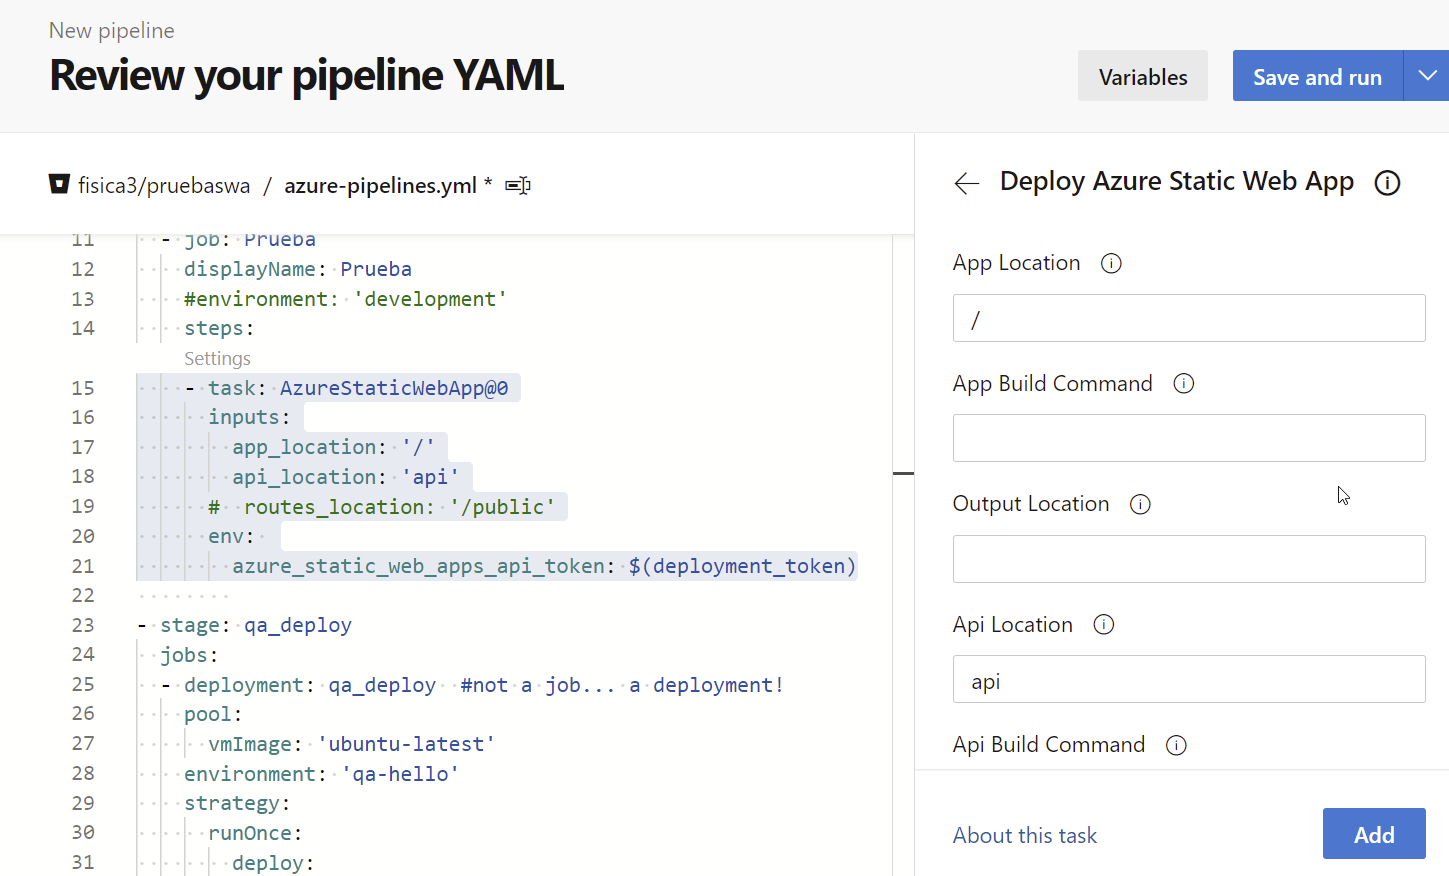Focus the Api Location input field

click(x=1189, y=679)
